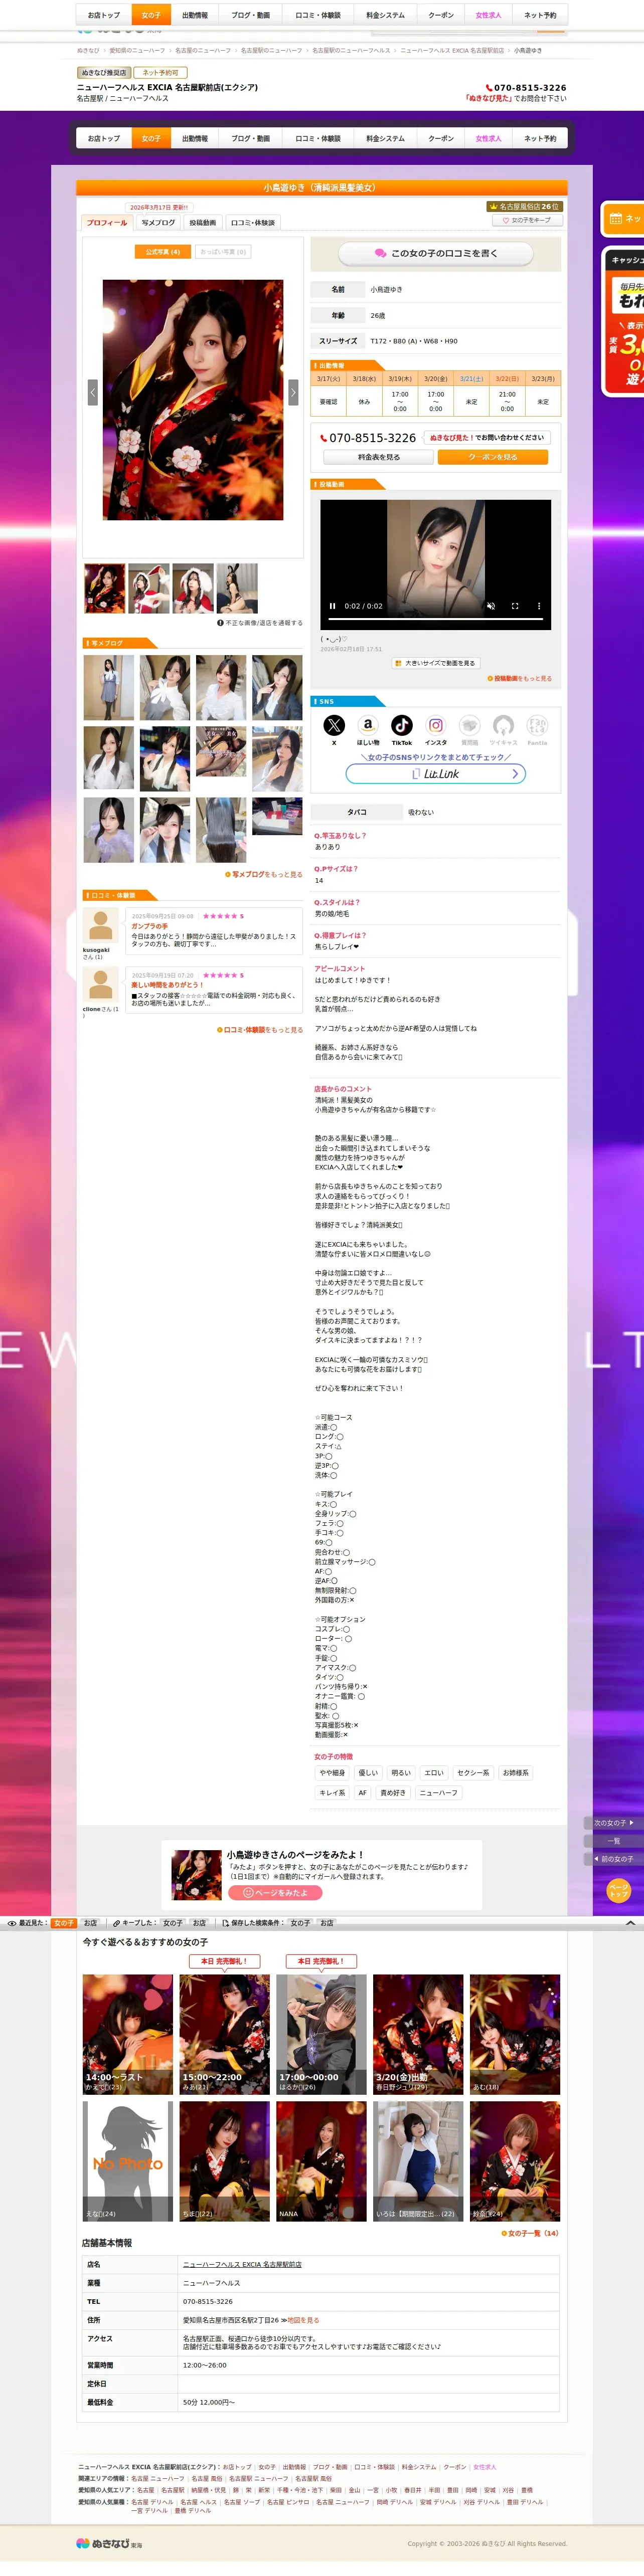Switch to the 写メブログ tab

(158, 223)
